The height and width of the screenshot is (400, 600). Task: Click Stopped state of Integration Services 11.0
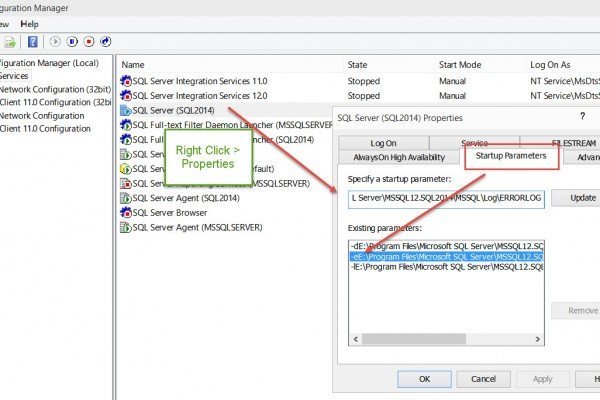[x=364, y=81]
